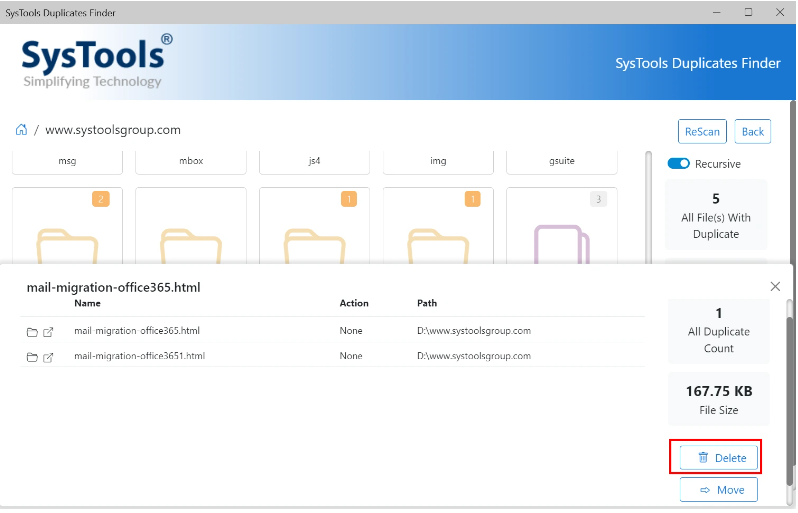The image size is (798, 513).
Task: Open the msg folder card
Action: click(67, 162)
